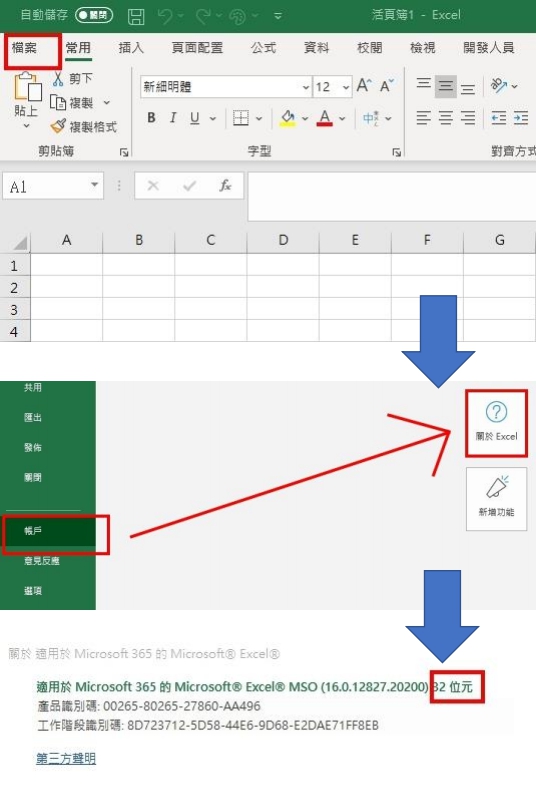Expand the Fill Color palette arrow
This screenshot has width=536, height=792.
305,119
